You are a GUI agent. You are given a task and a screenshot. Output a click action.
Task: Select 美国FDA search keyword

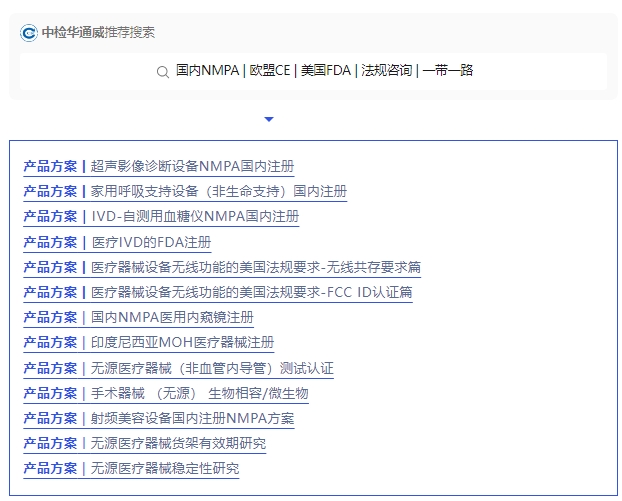pyautogui.click(x=326, y=71)
